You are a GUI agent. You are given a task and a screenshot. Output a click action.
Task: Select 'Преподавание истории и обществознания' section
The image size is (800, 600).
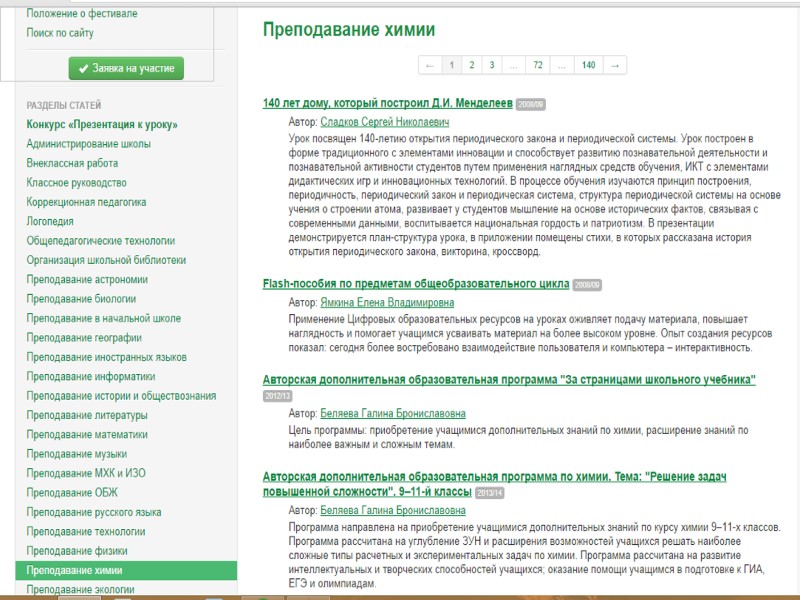coord(121,396)
